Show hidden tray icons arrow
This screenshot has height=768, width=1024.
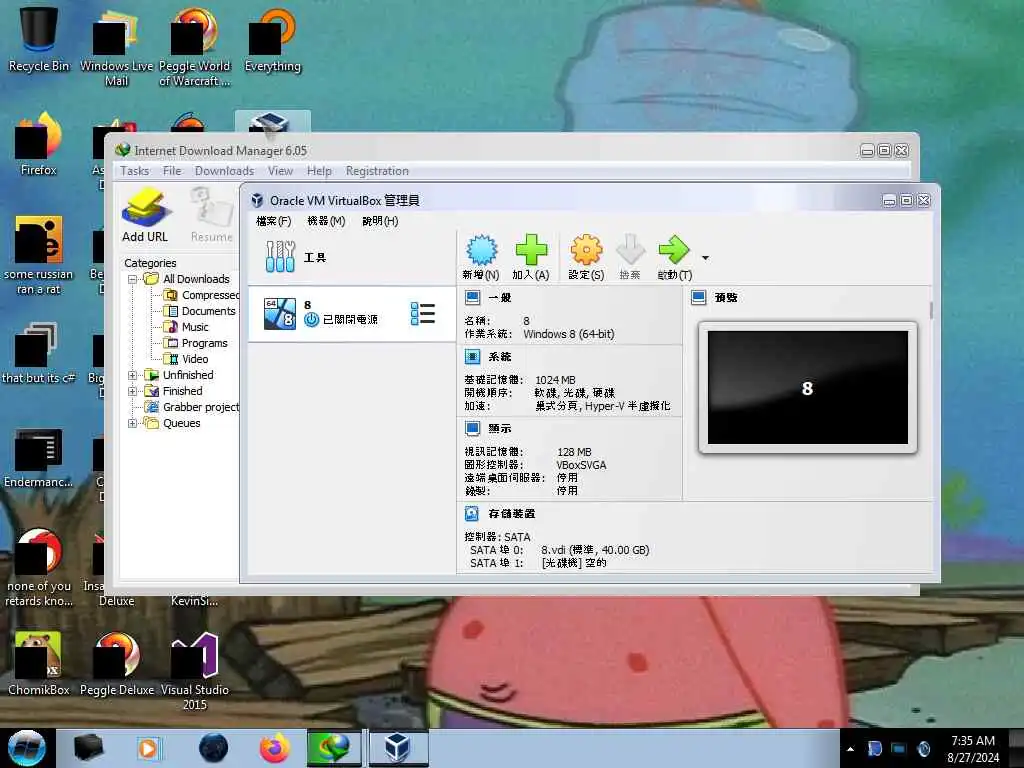tap(850, 749)
